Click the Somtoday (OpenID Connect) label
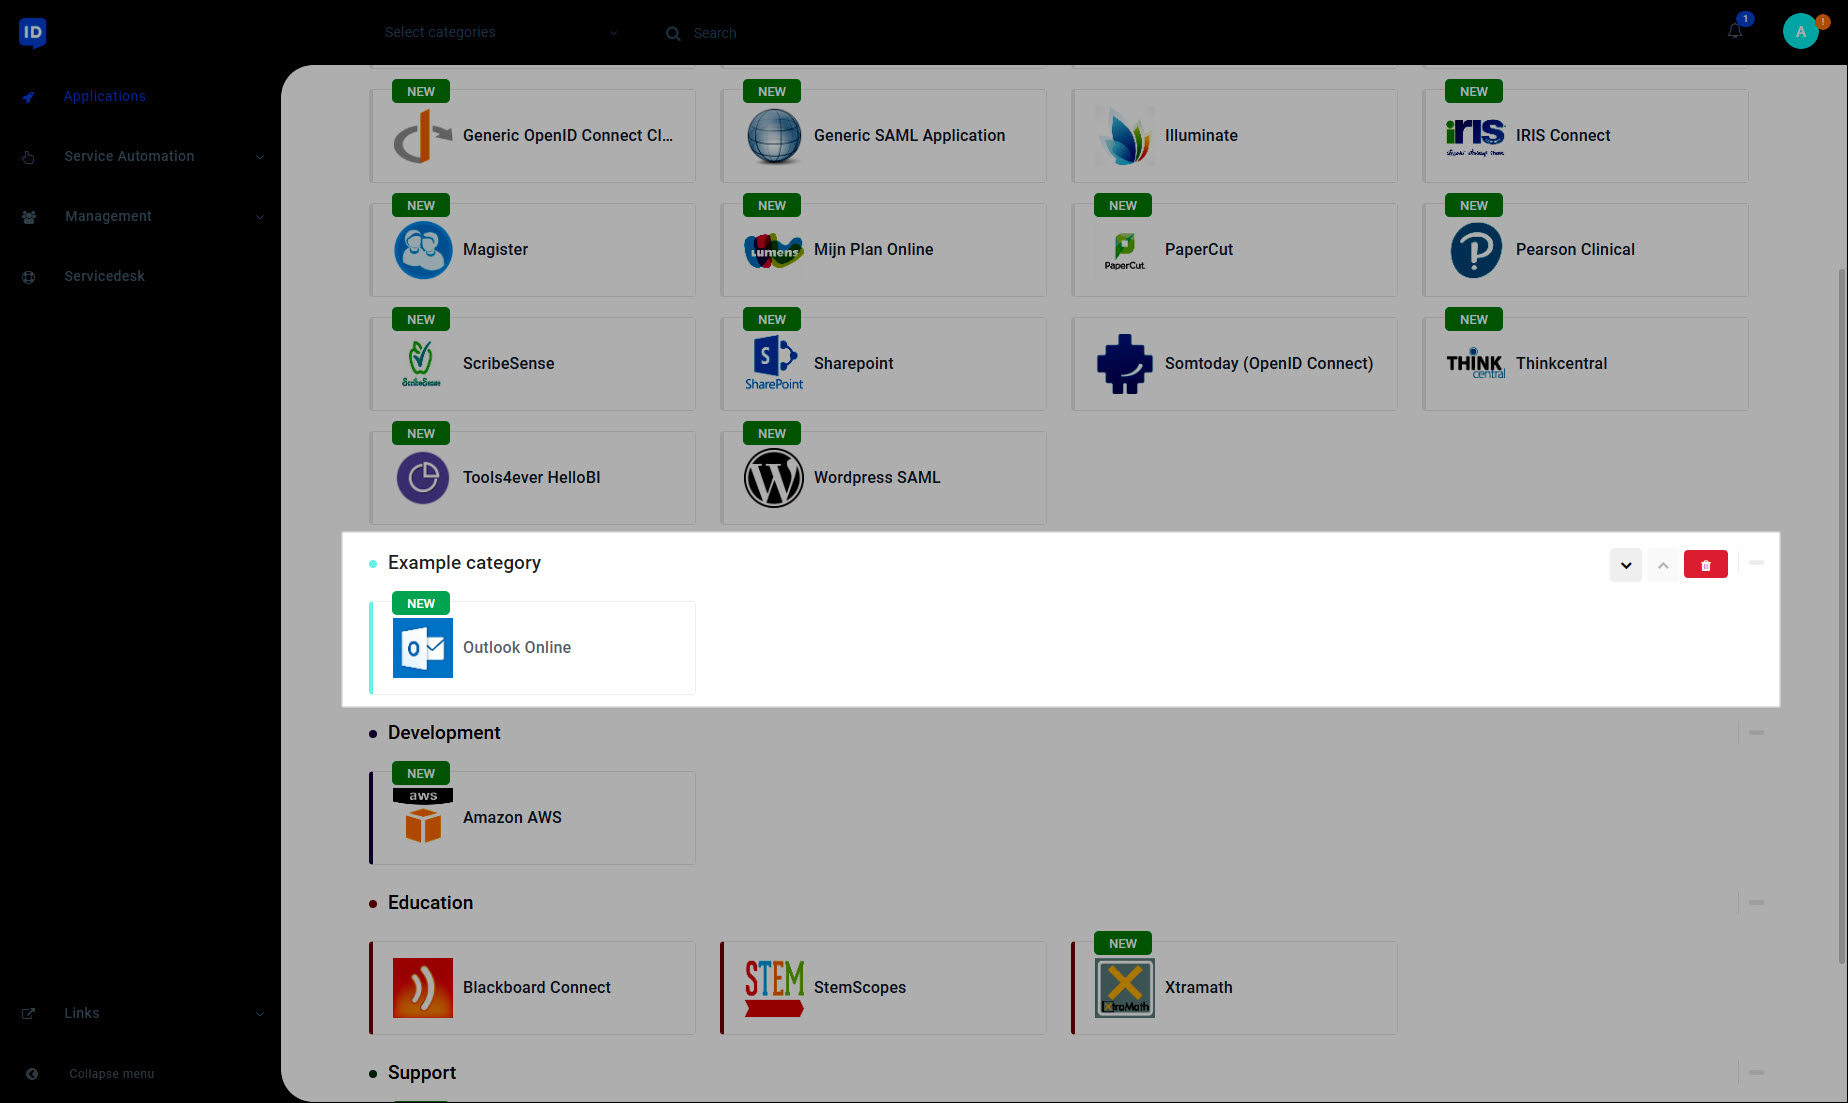This screenshot has height=1103, width=1848. (x=1269, y=364)
